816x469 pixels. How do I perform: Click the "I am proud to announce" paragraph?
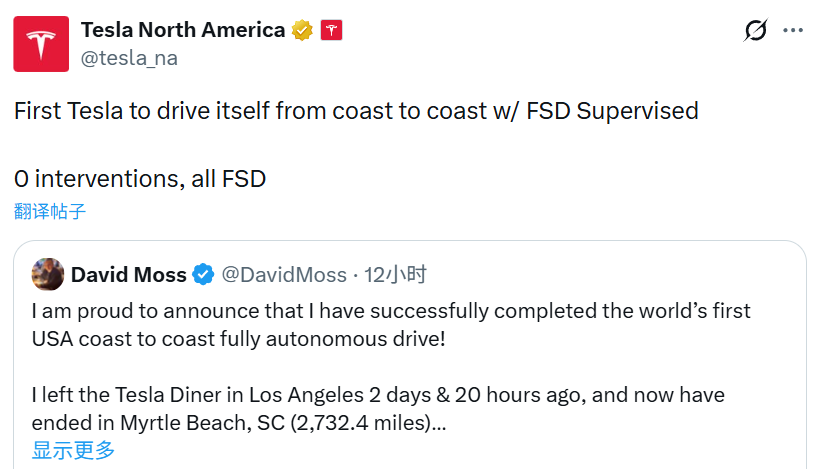pos(390,324)
